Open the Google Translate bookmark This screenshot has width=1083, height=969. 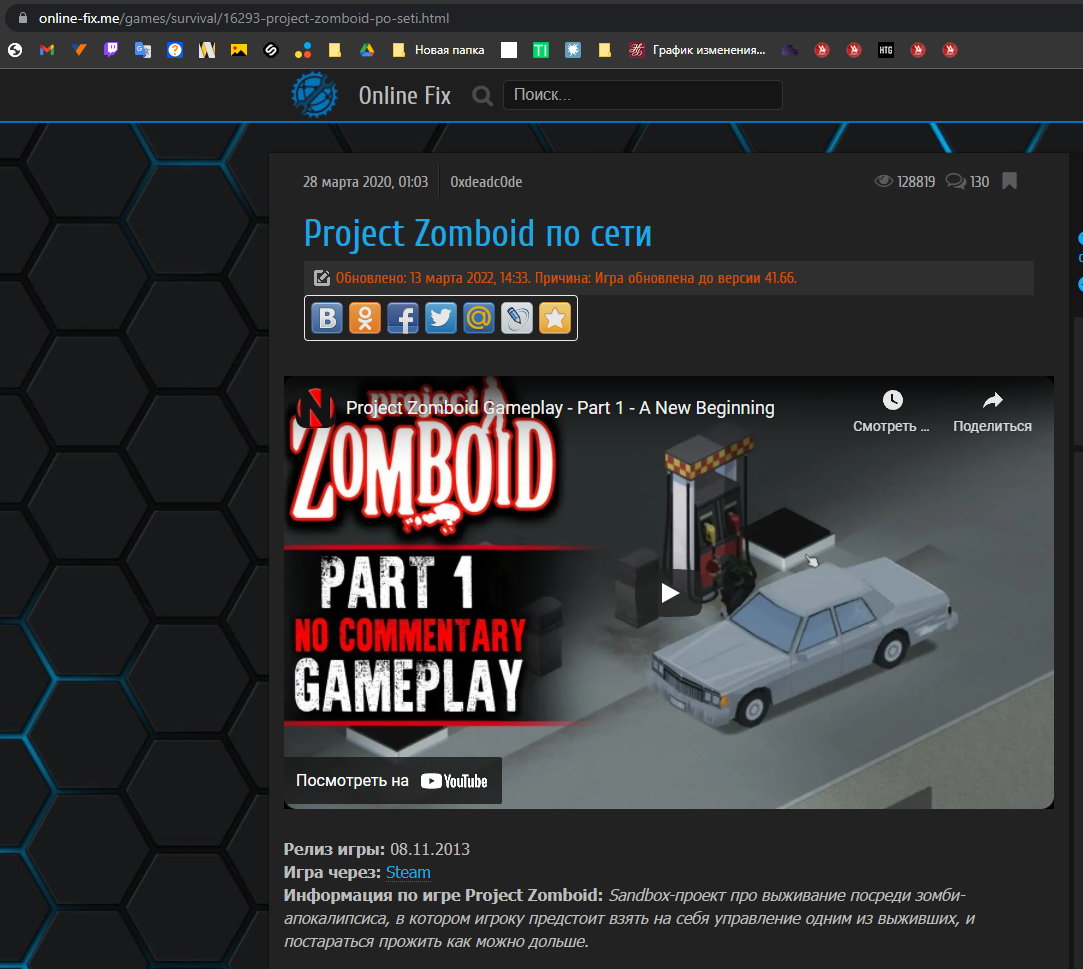click(143, 50)
